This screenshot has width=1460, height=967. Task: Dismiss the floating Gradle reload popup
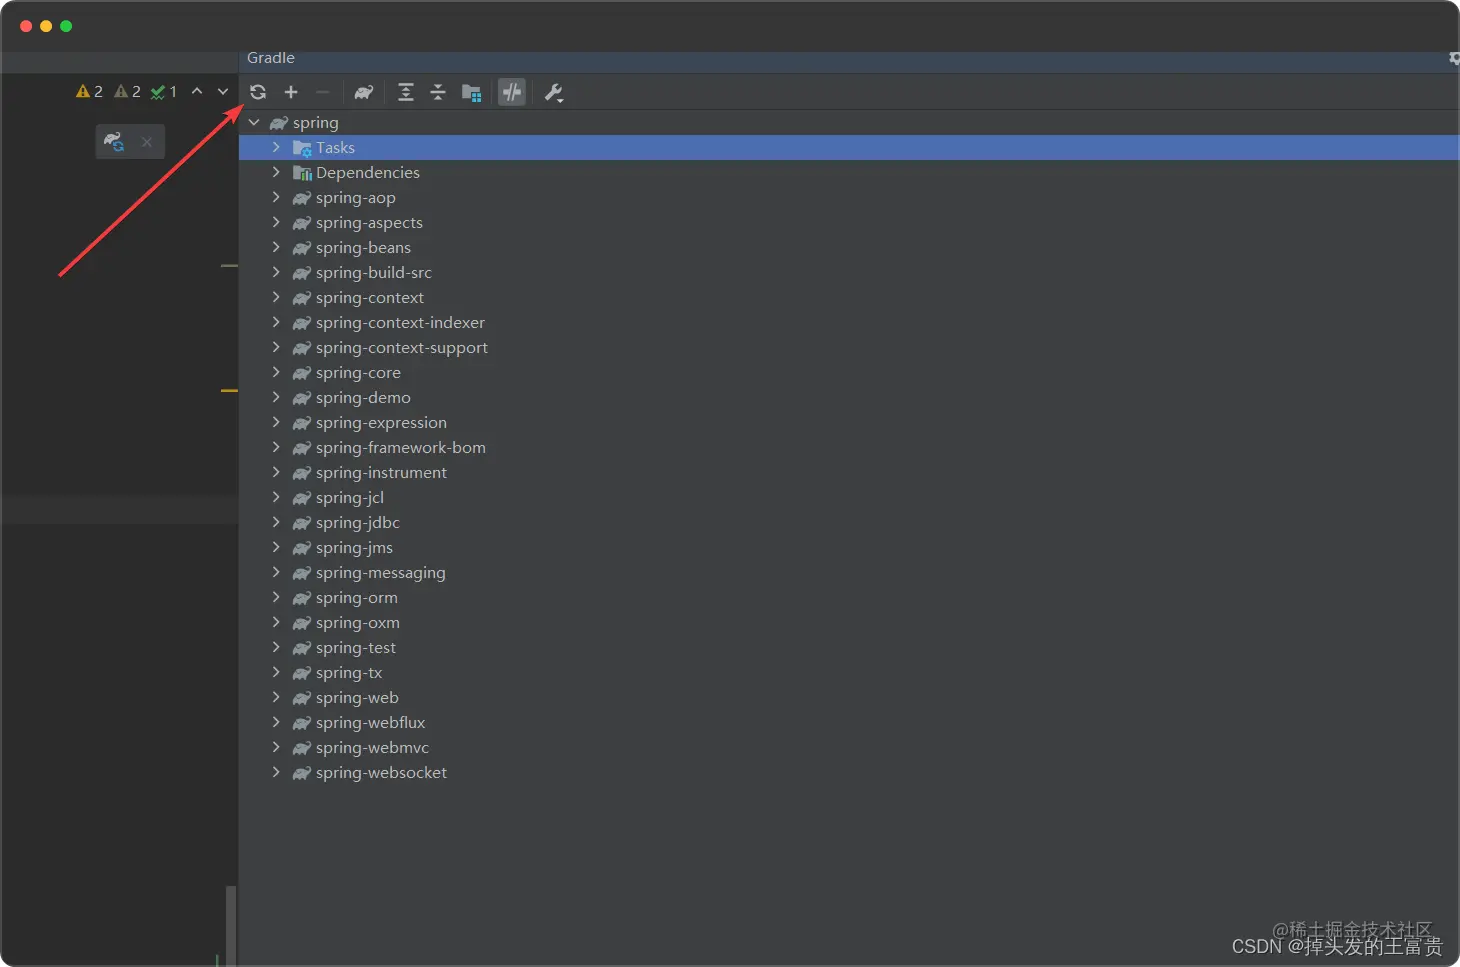pyautogui.click(x=147, y=142)
